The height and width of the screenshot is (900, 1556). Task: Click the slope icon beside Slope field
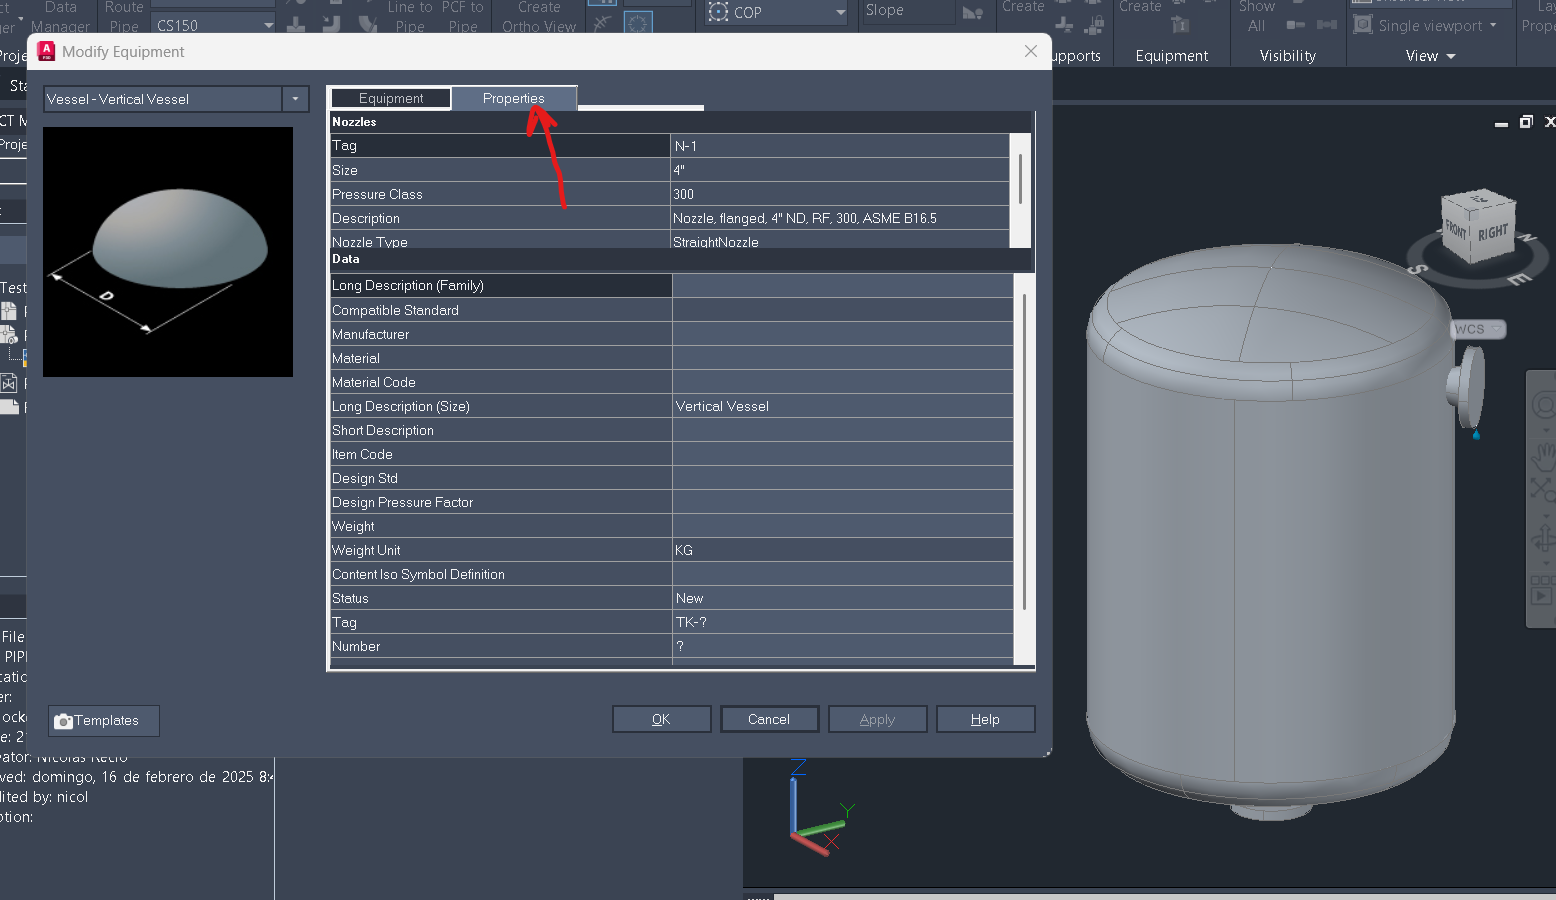click(972, 12)
